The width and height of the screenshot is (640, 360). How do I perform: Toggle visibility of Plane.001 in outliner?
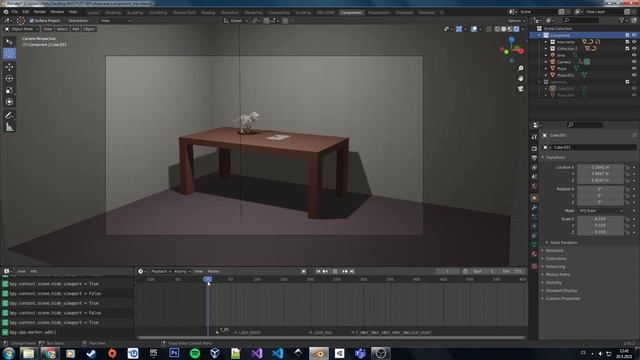pyautogui.click(x=634, y=75)
